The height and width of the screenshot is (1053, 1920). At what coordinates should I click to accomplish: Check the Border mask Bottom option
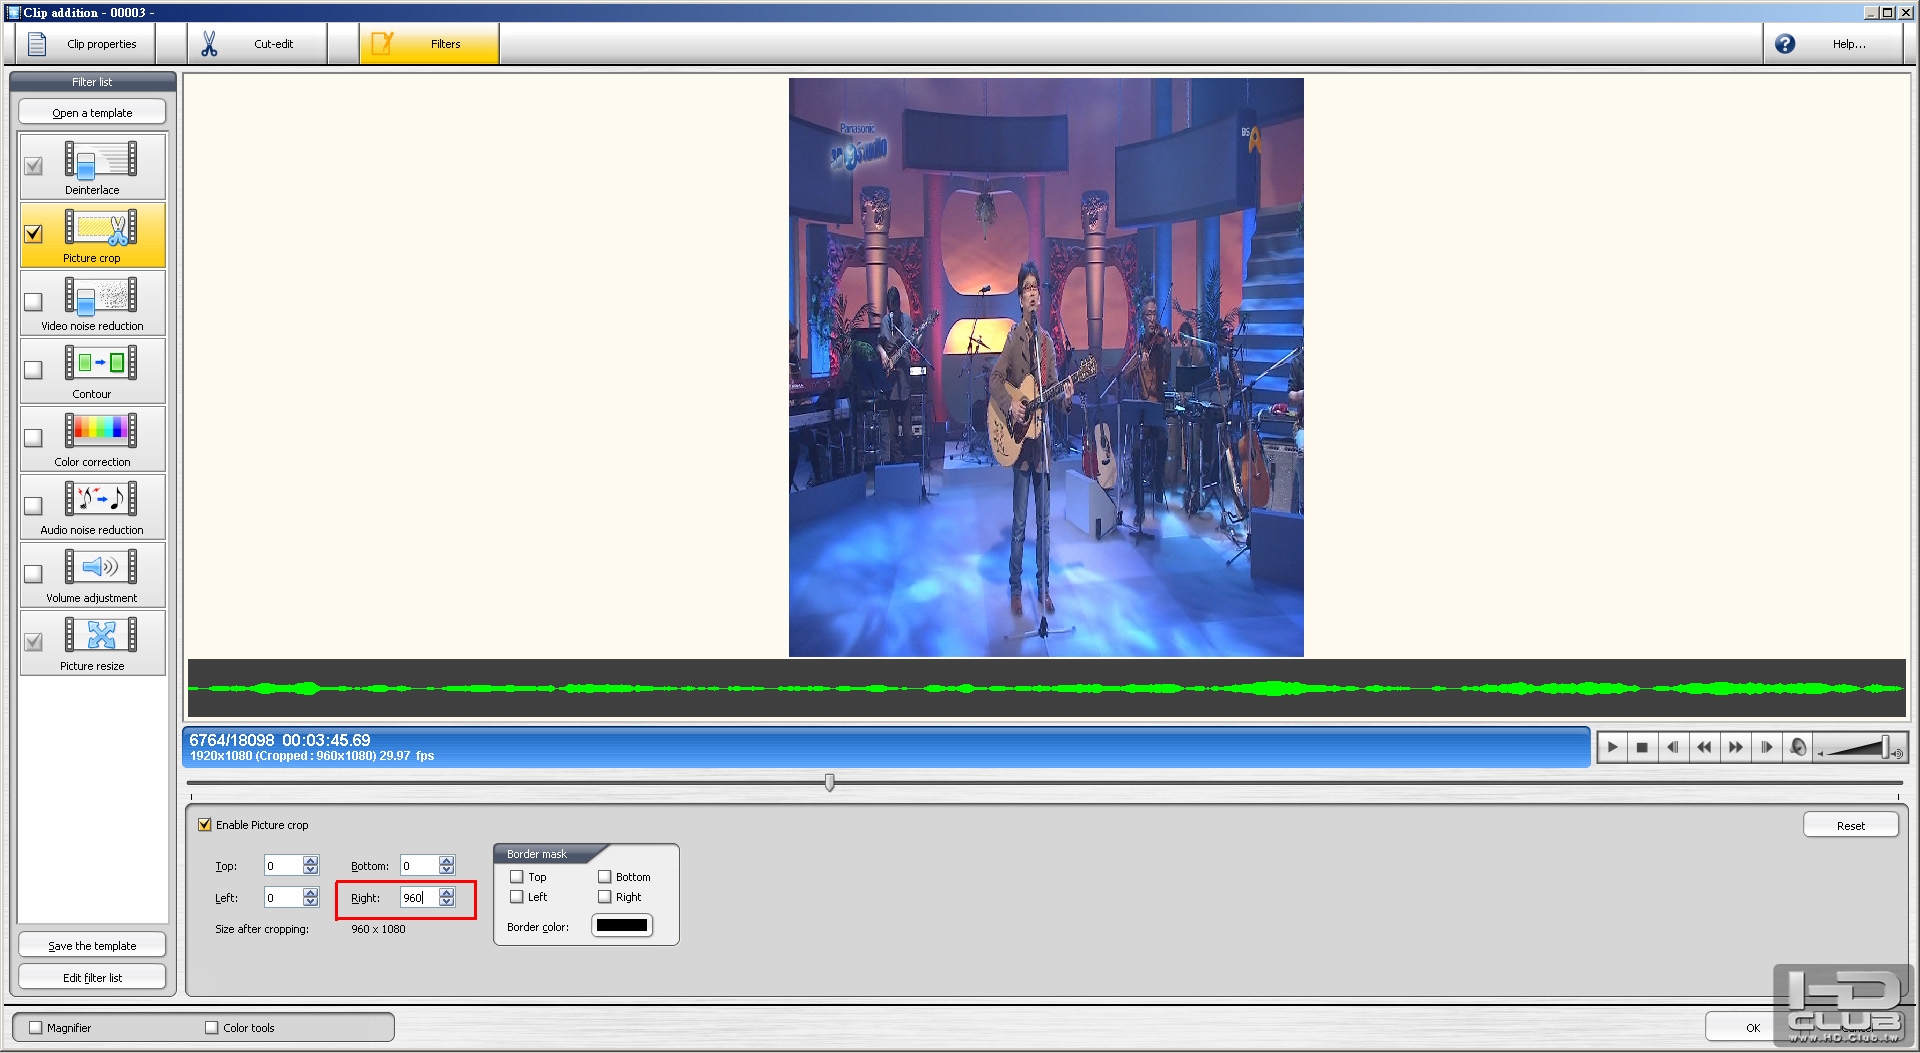[x=604, y=877]
